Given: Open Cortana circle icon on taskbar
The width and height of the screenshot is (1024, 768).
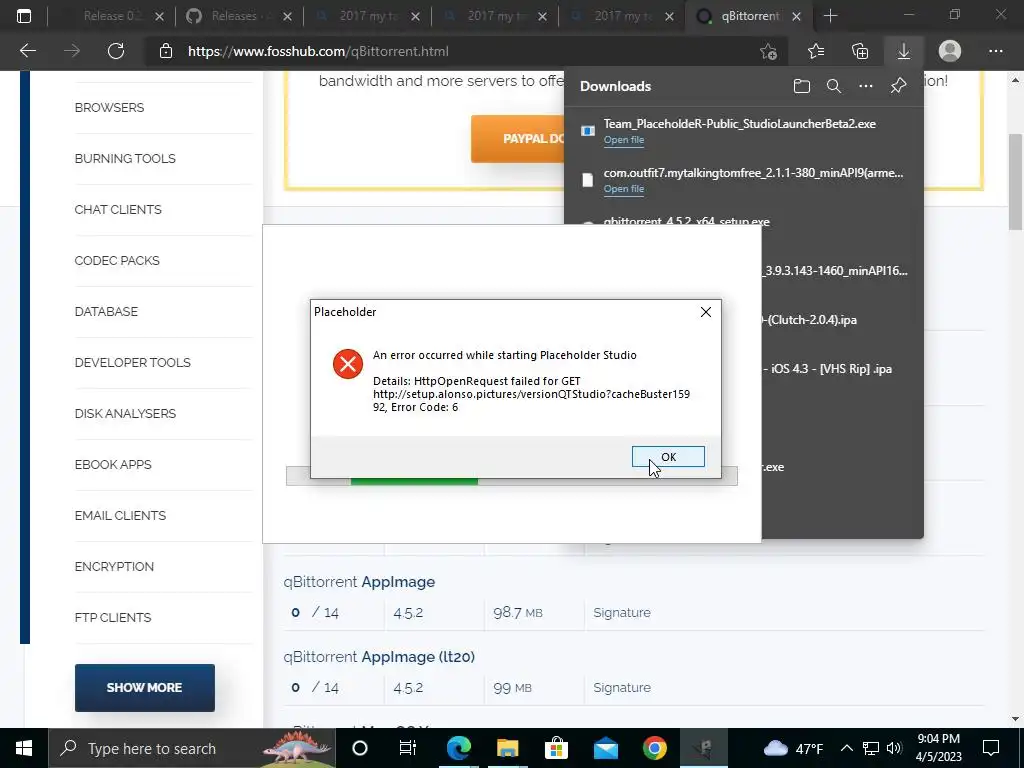Looking at the screenshot, I should [x=360, y=748].
